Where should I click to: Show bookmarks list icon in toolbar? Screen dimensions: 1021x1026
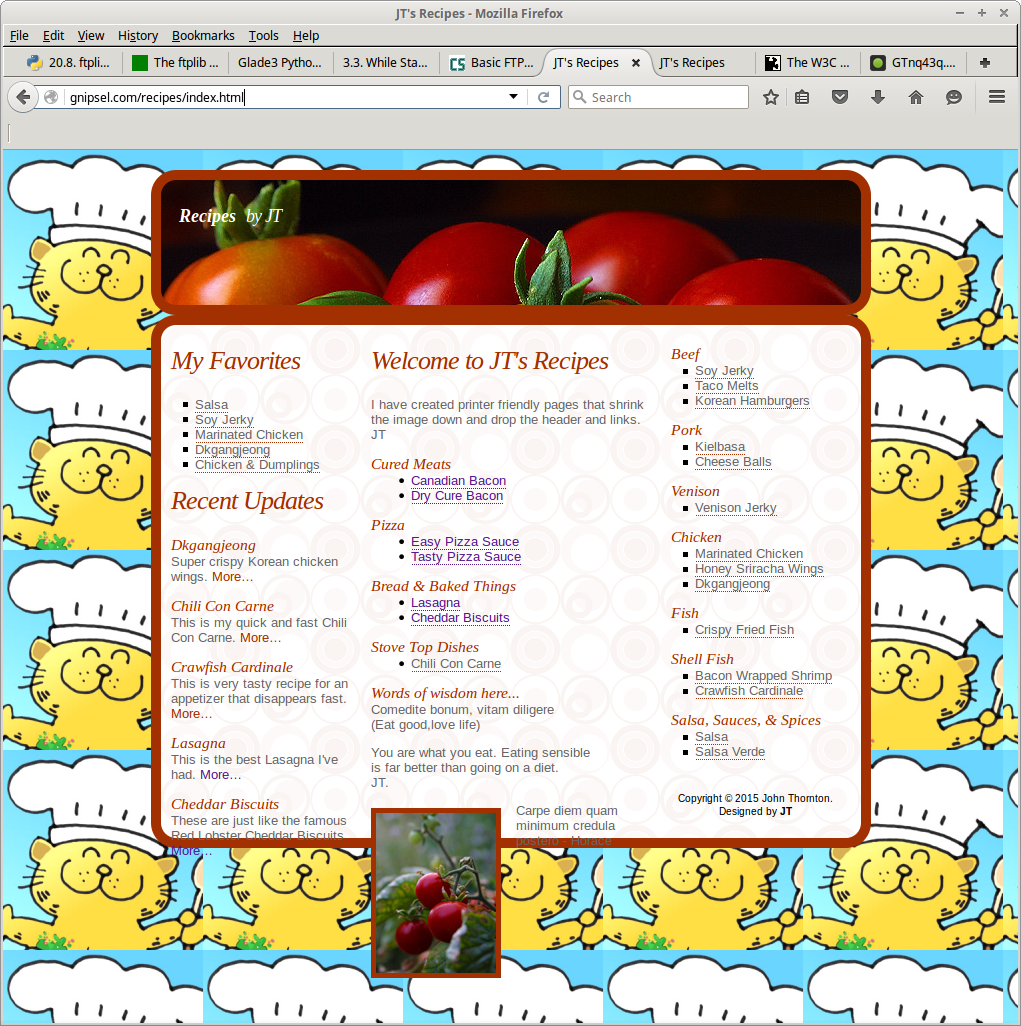coord(802,97)
